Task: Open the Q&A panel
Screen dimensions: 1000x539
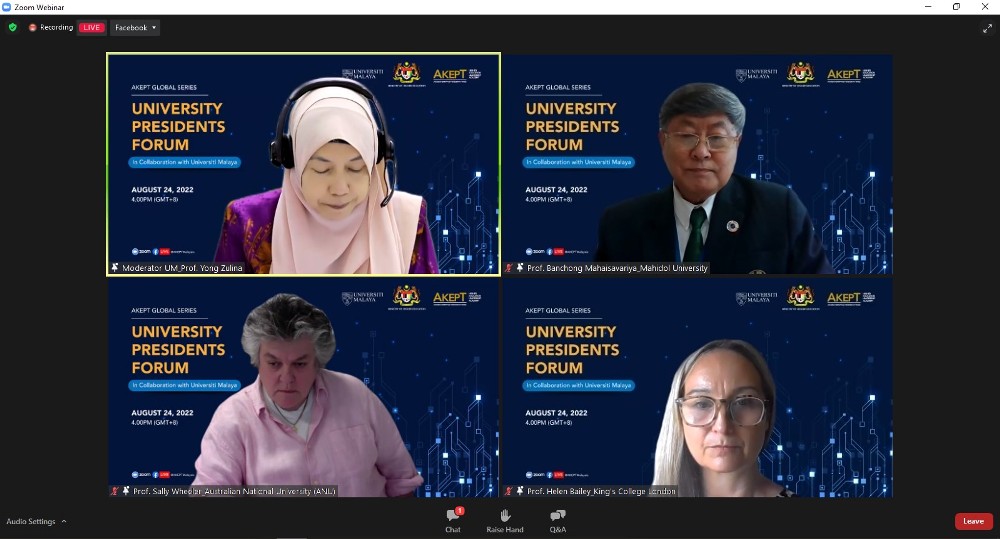Action: click(558, 519)
